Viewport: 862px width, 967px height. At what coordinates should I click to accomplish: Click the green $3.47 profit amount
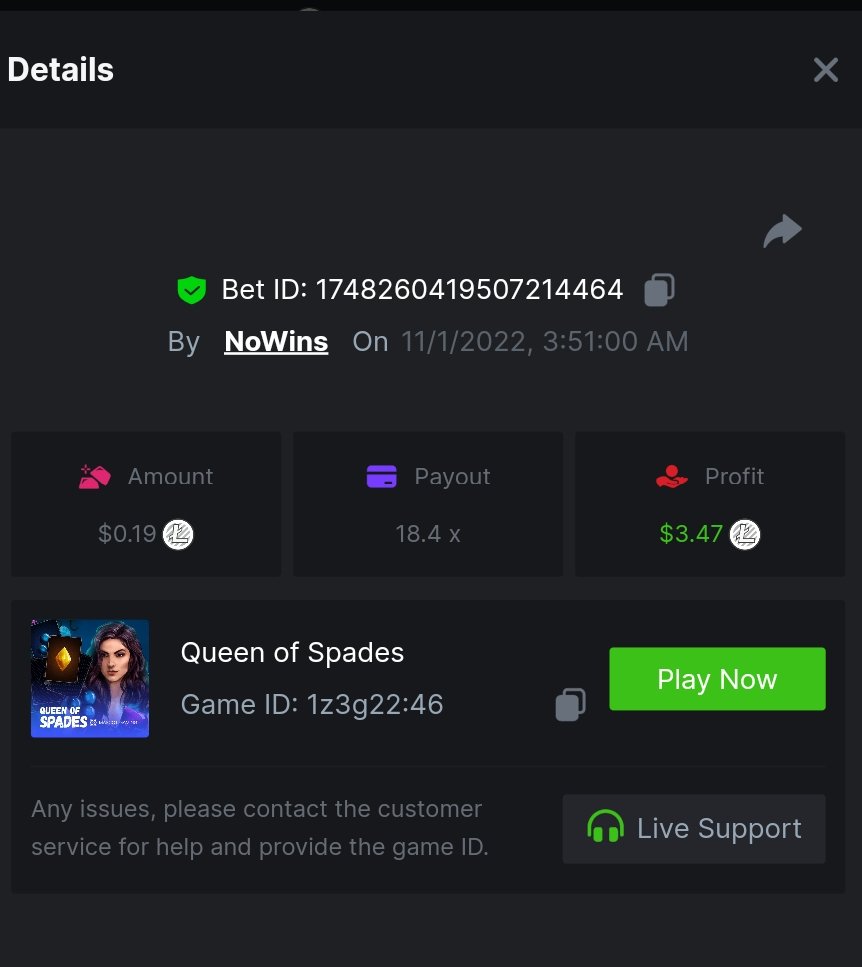tap(691, 534)
